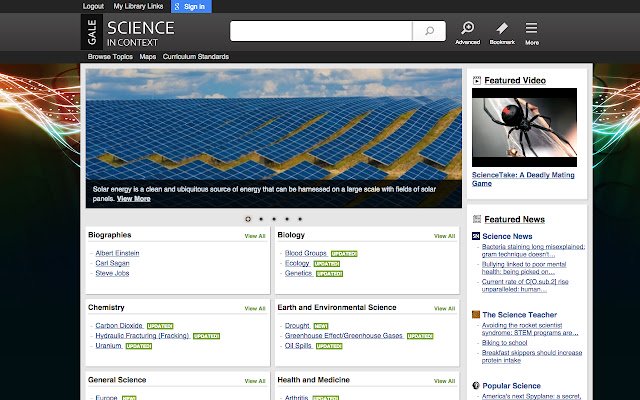This screenshot has height=400, width=640.
Task: Open Avoiding the rocket scientist syndrome article
Action: pos(530,329)
